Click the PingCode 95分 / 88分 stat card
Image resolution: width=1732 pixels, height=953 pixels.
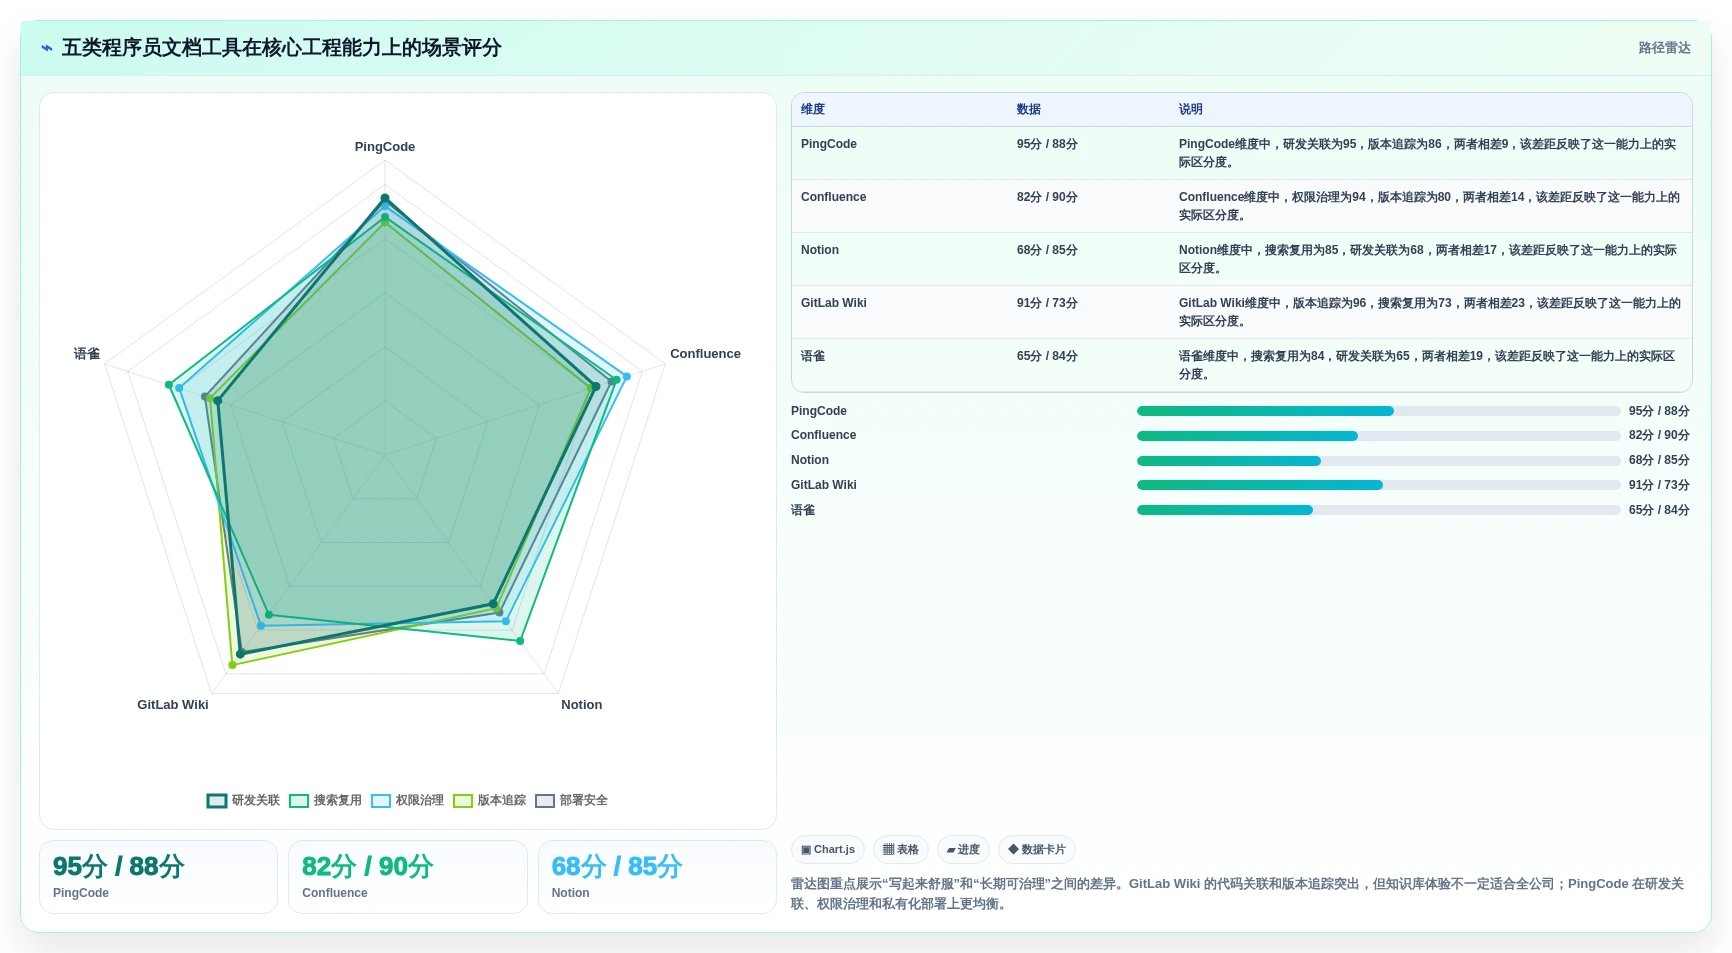[158, 877]
